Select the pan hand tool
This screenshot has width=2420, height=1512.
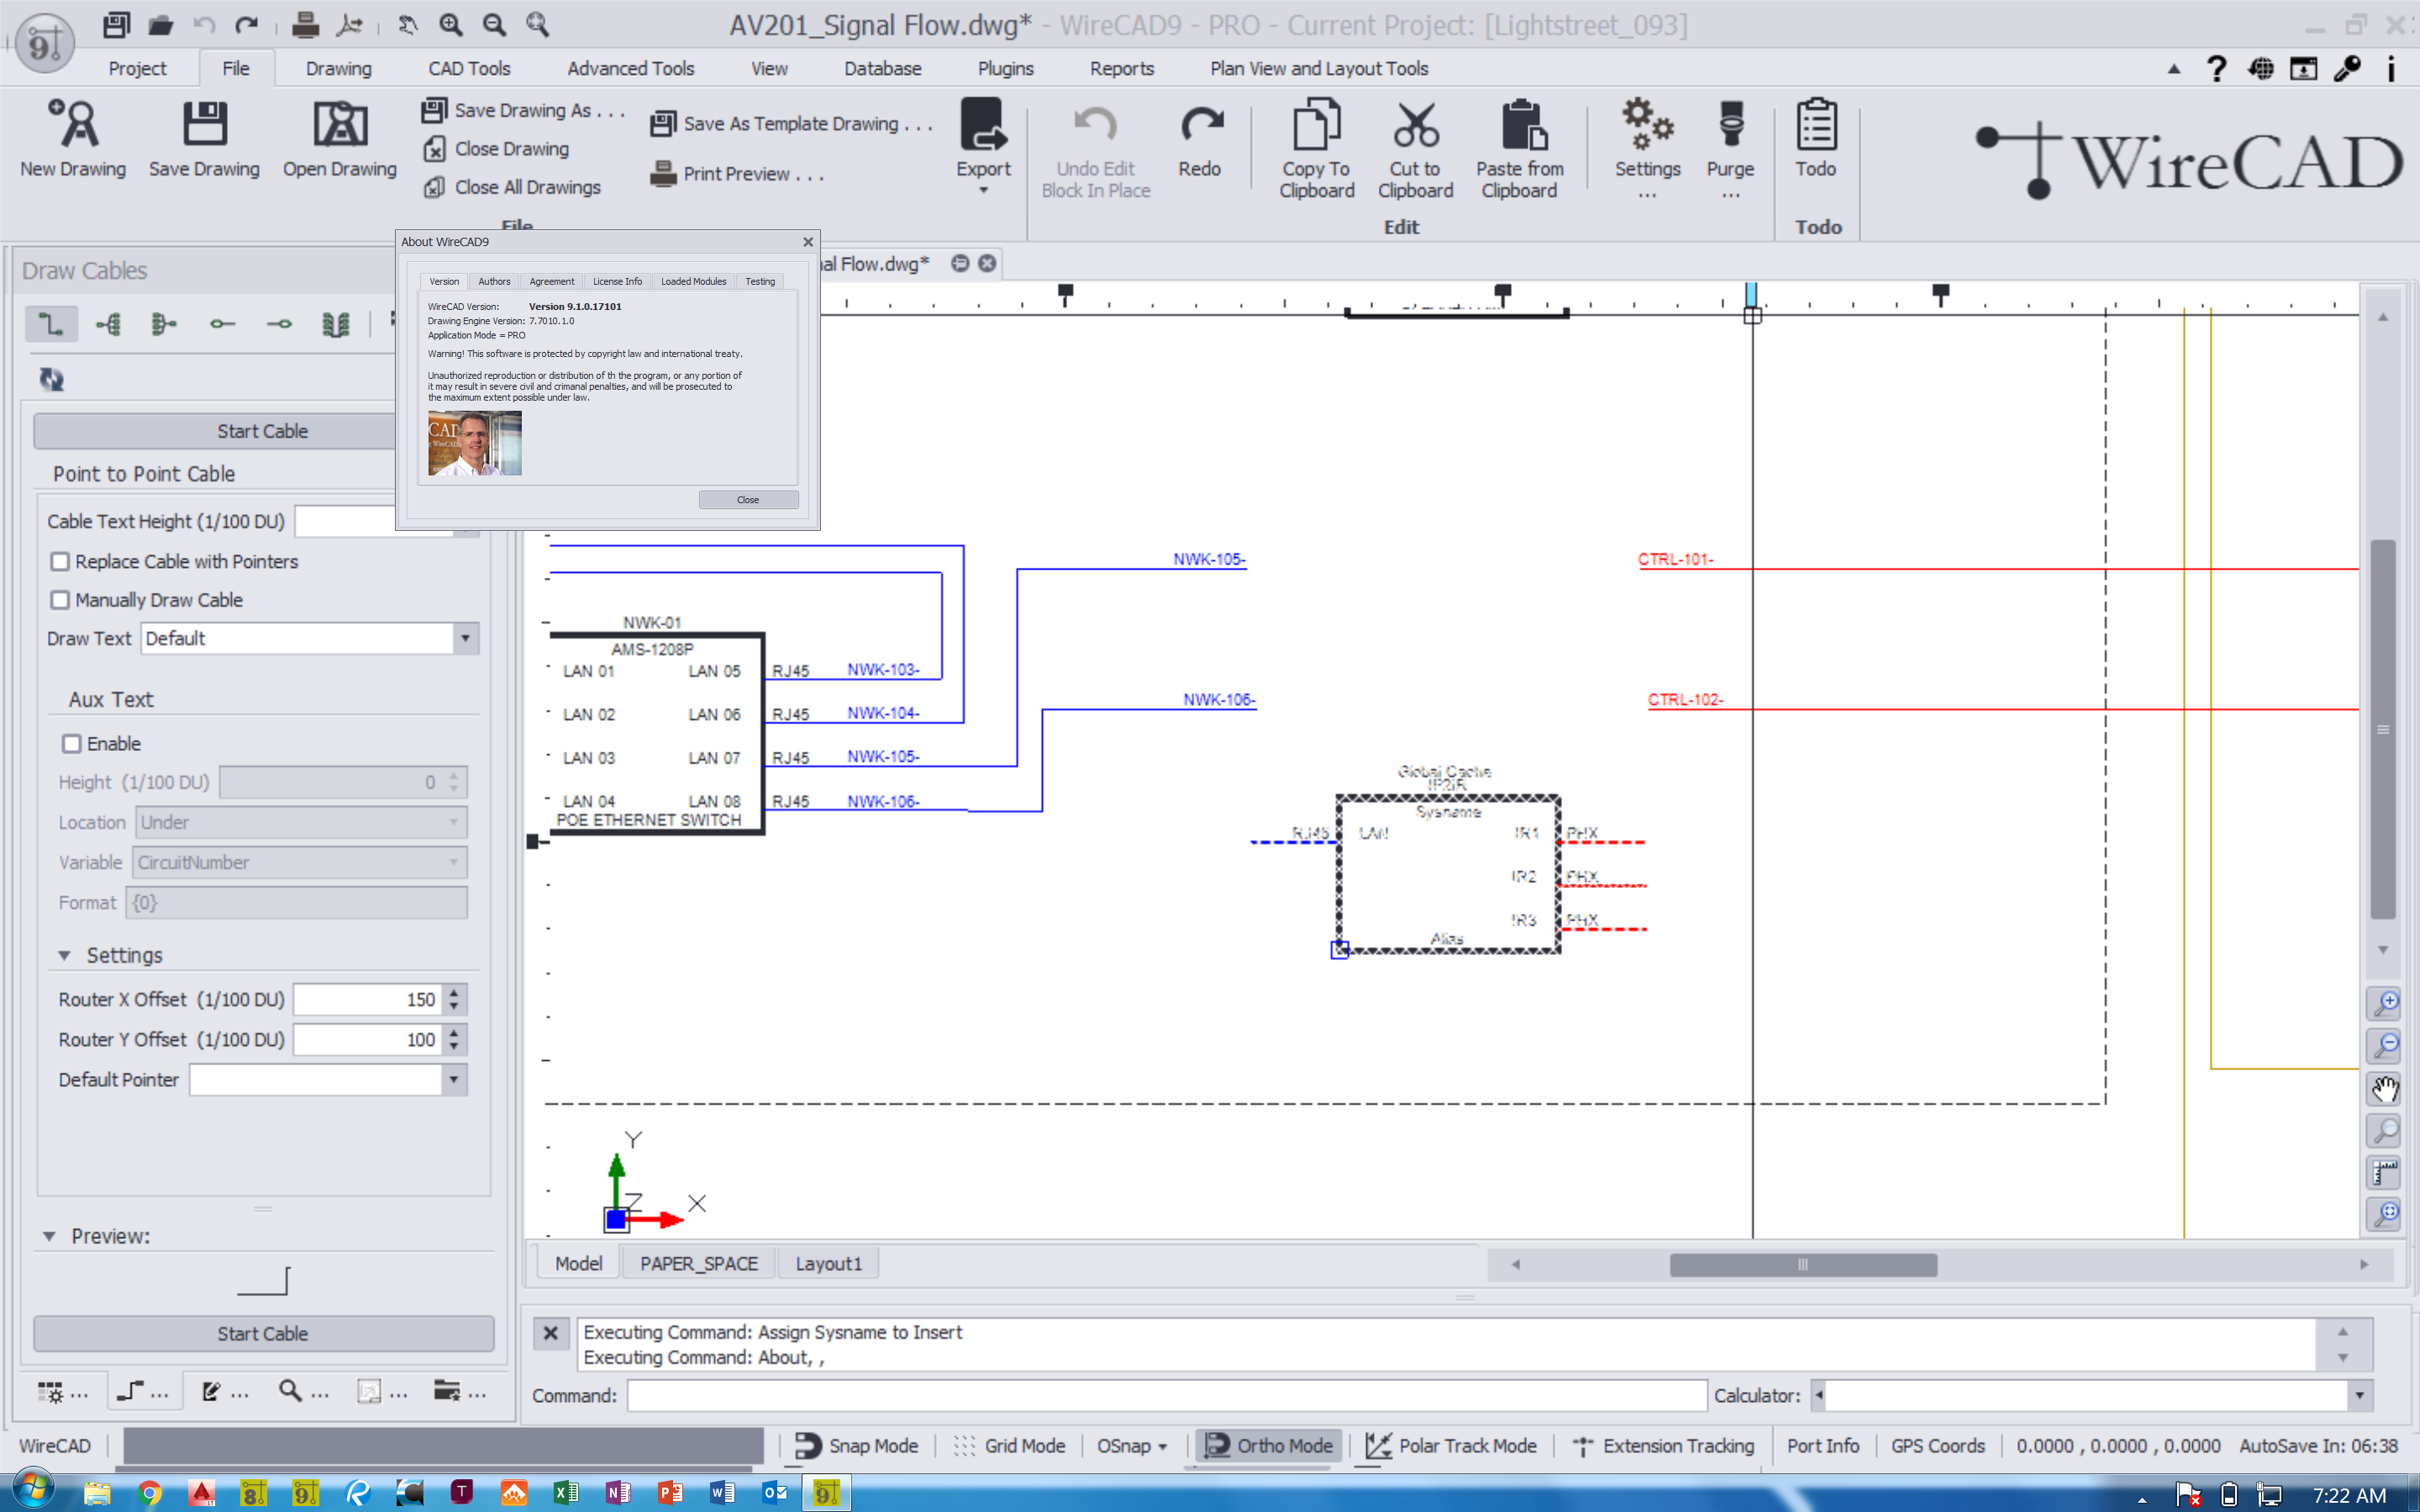[x=2385, y=1089]
